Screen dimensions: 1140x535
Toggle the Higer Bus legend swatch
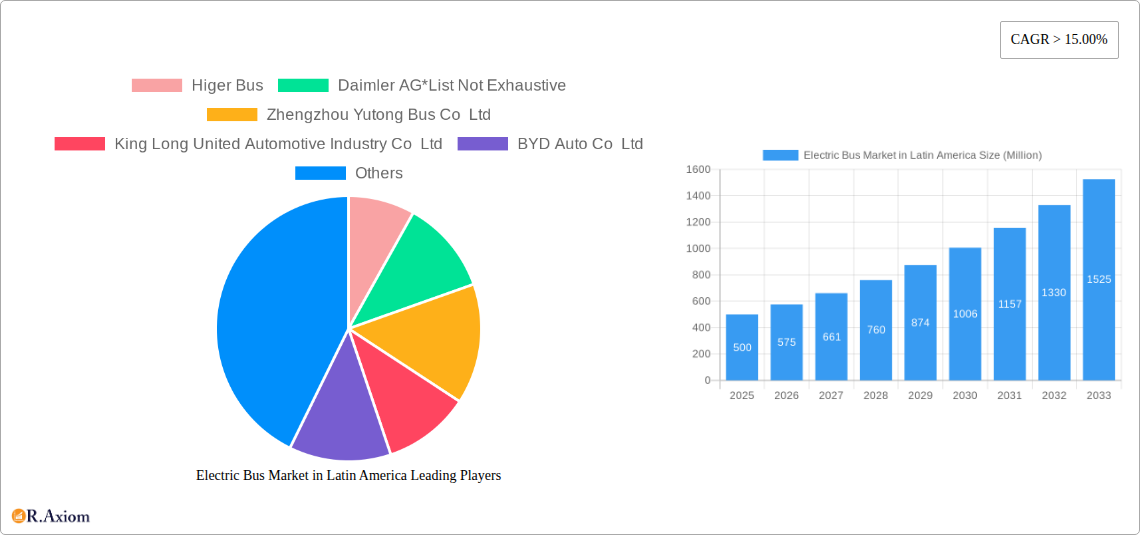tap(156, 86)
